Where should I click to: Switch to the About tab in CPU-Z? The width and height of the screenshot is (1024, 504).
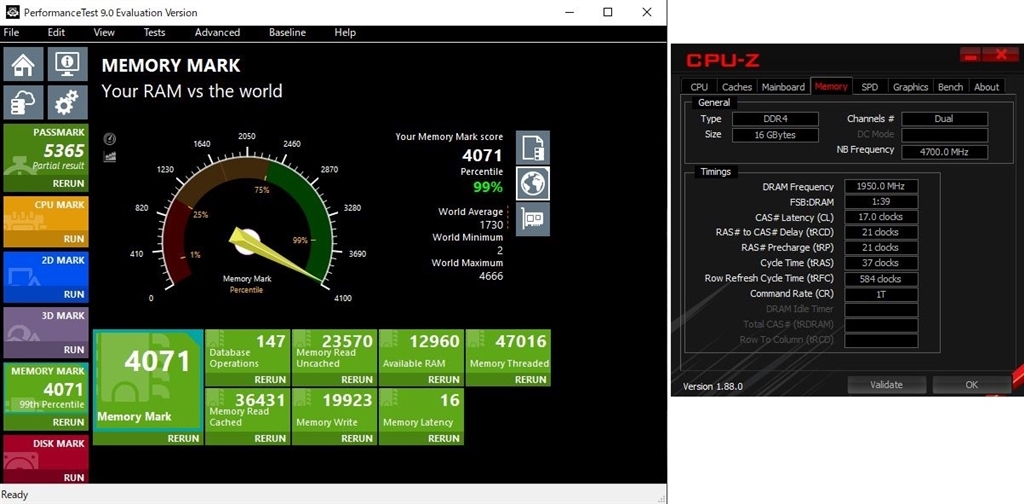pos(986,87)
